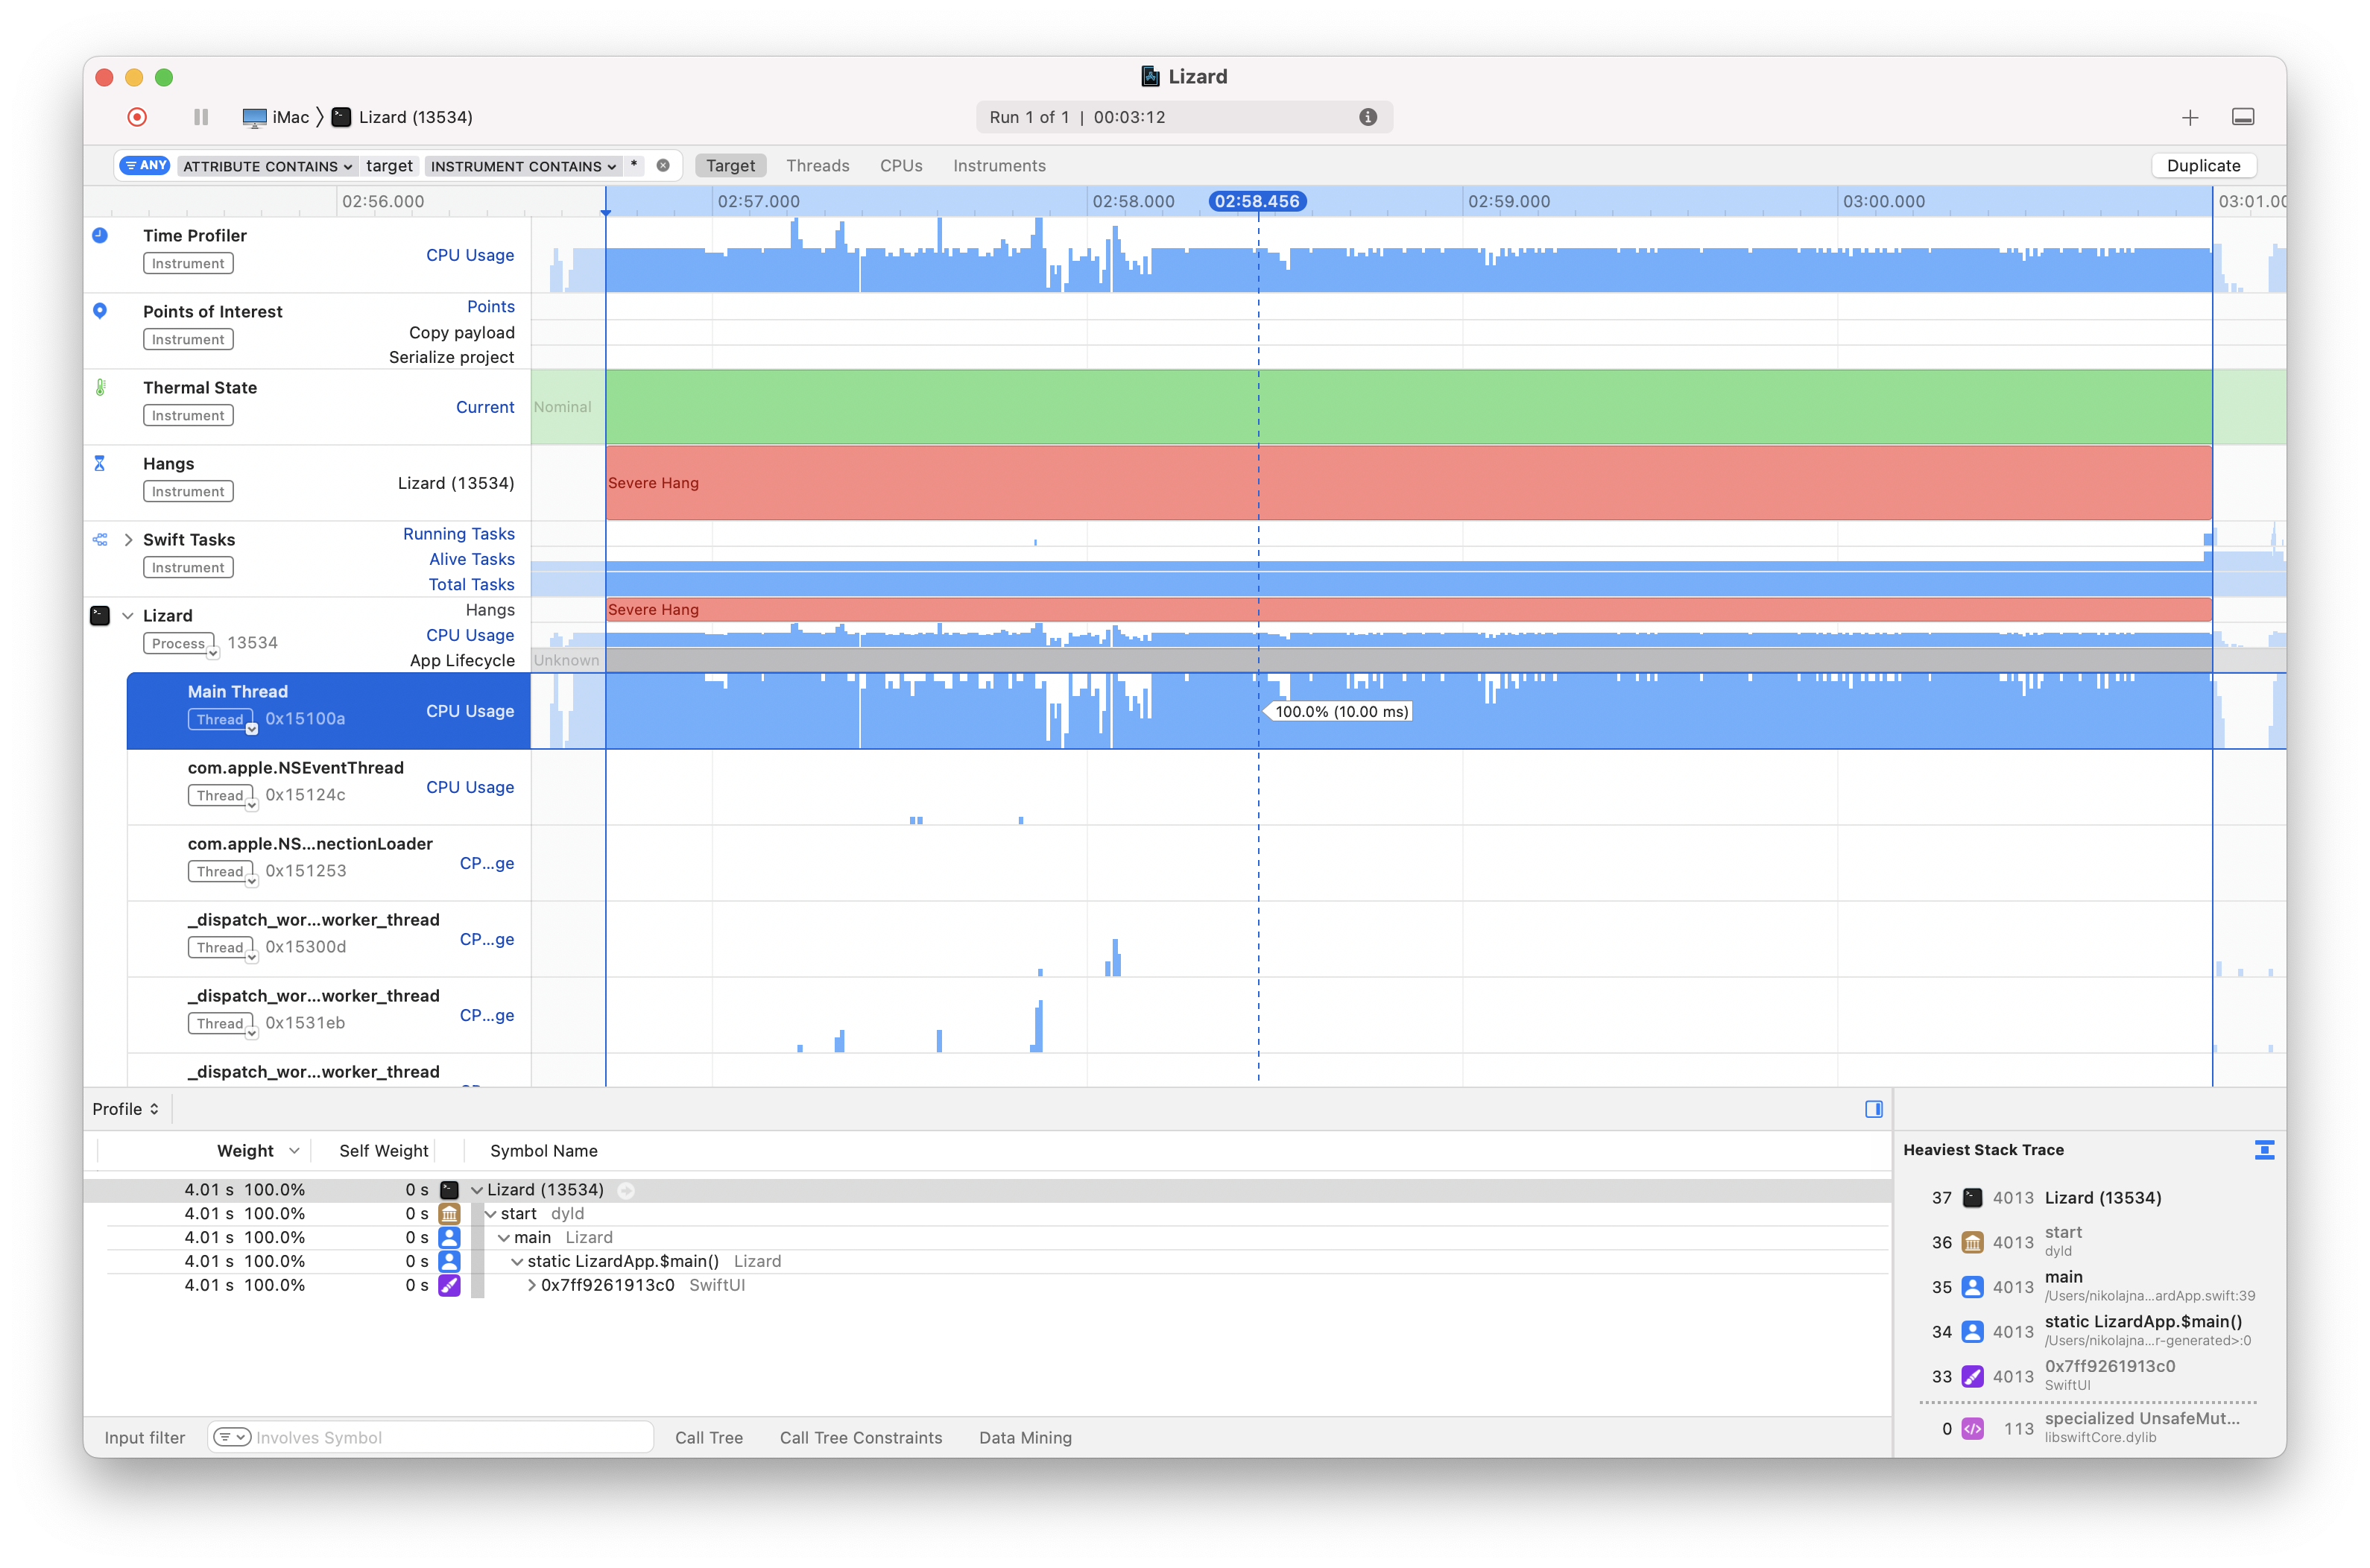Toggle the extended detail sidebar icon
This screenshot has height=1568, width=2370.
1873,1109
